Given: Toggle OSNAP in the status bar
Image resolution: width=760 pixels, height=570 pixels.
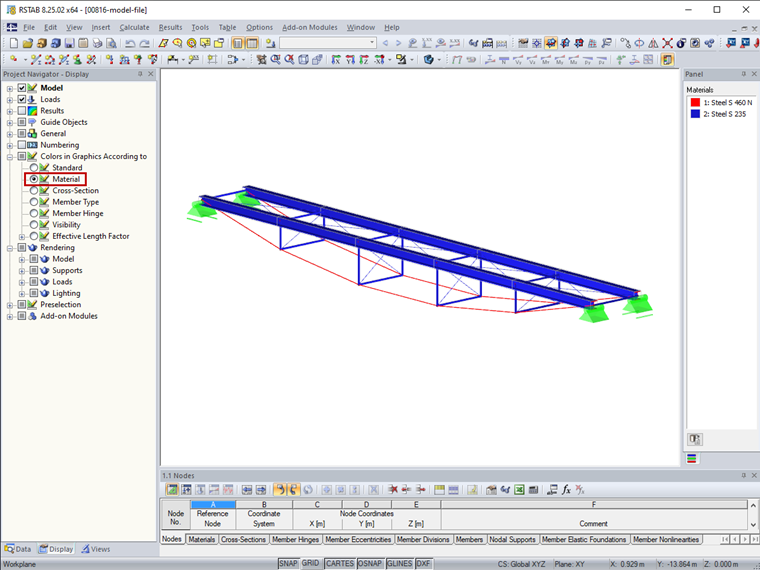Looking at the screenshot, I should pos(370,564).
